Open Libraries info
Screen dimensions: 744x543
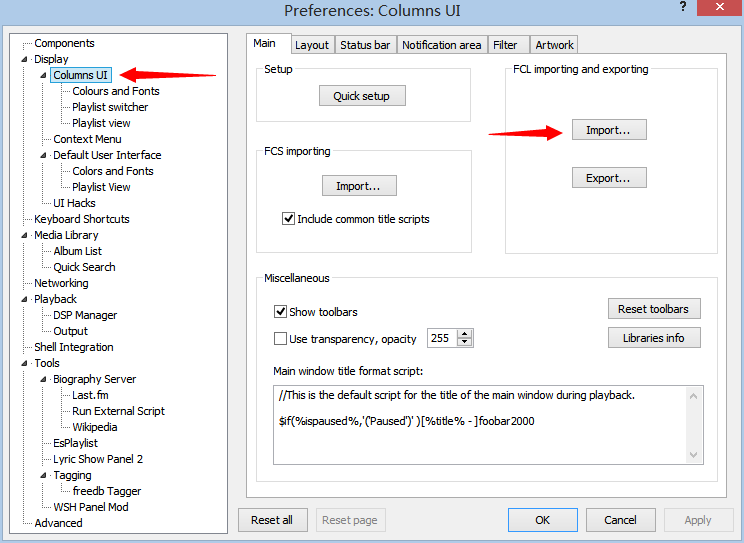click(x=653, y=338)
